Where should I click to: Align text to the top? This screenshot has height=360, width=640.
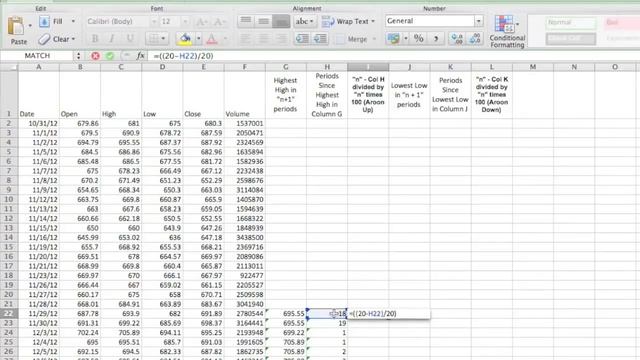coord(246,21)
